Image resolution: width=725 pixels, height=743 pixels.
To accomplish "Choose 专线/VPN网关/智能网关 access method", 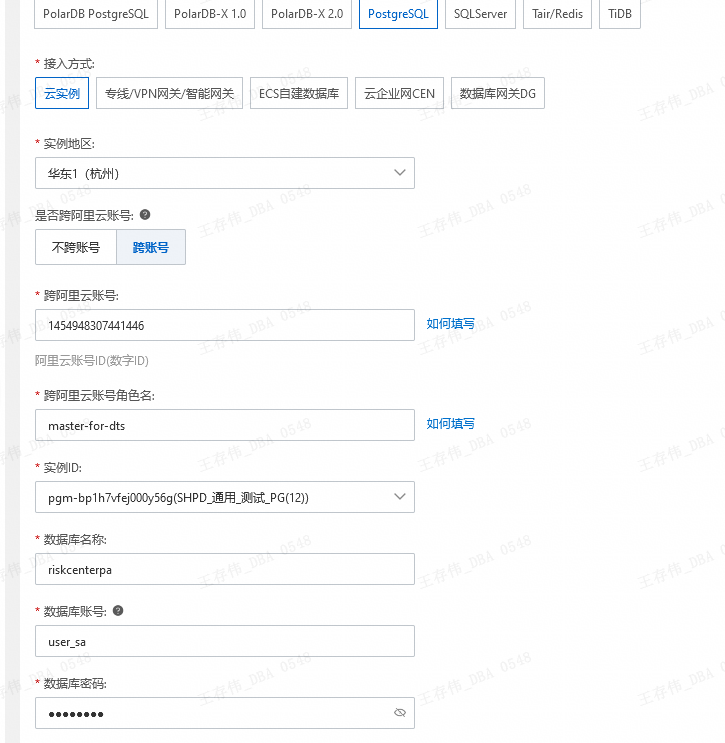I will tap(170, 94).
